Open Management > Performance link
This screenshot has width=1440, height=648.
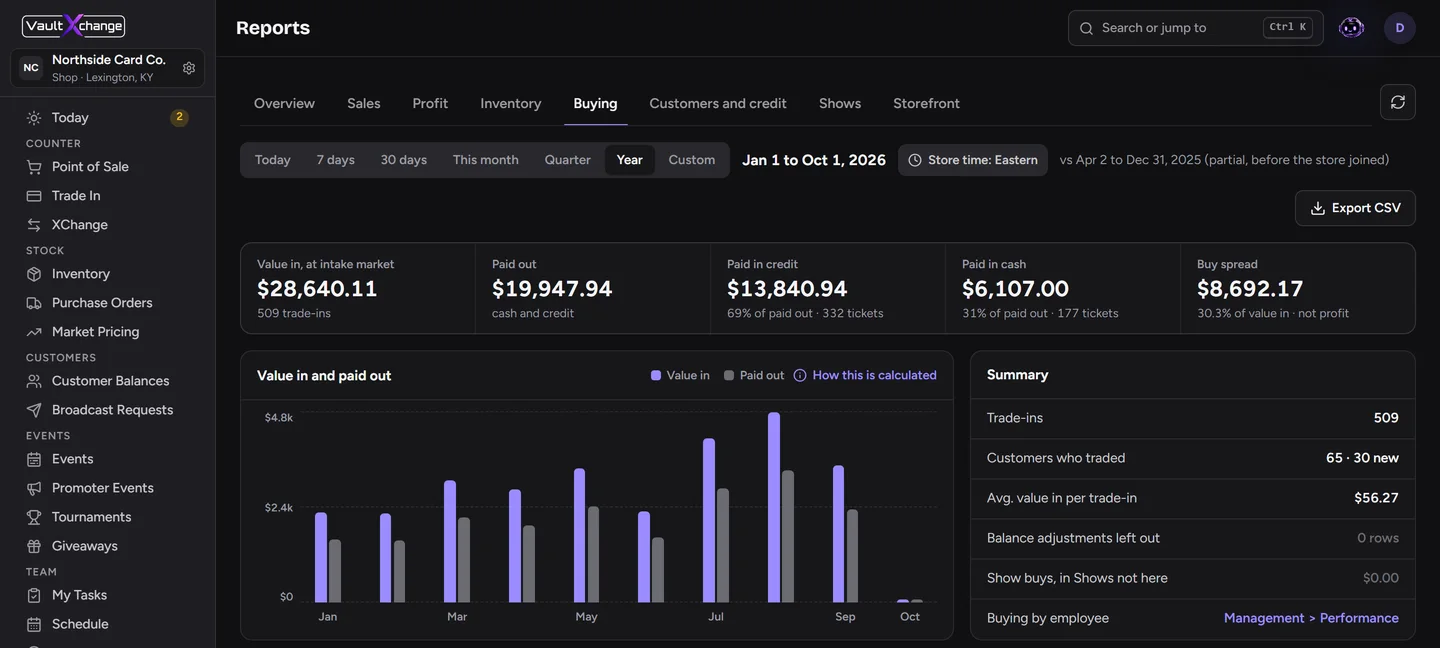tap(1311, 618)
